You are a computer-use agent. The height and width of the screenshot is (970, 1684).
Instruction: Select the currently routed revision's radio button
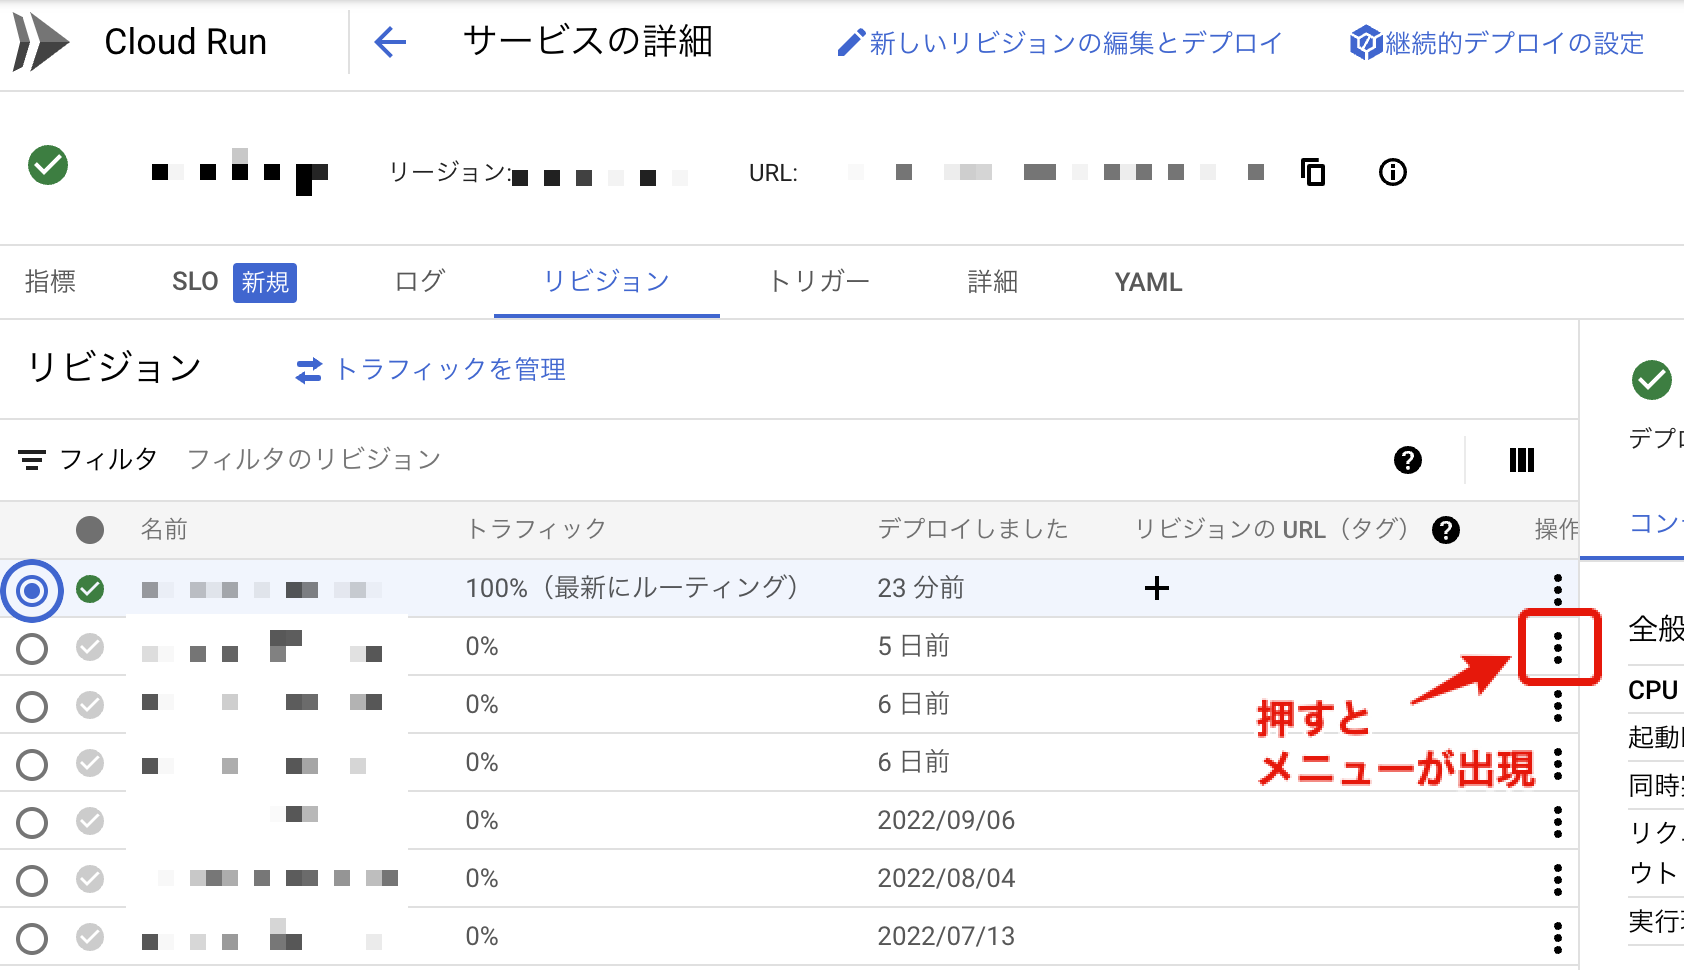[x=31, y=589]
